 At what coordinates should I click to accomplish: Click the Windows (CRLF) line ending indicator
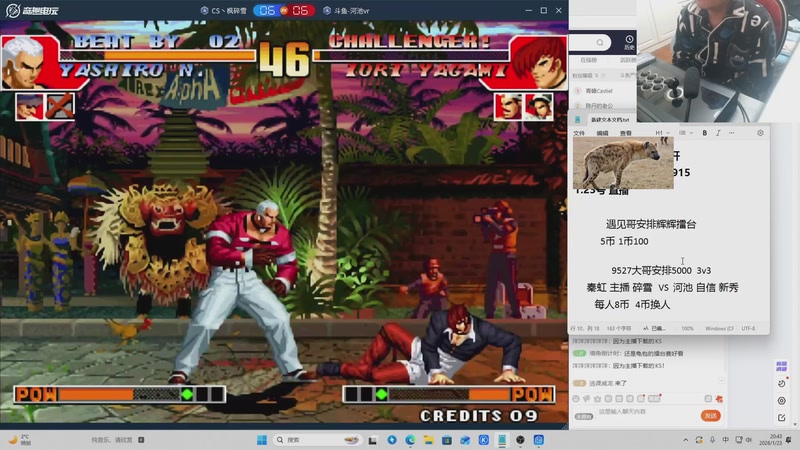coord(719,329)
